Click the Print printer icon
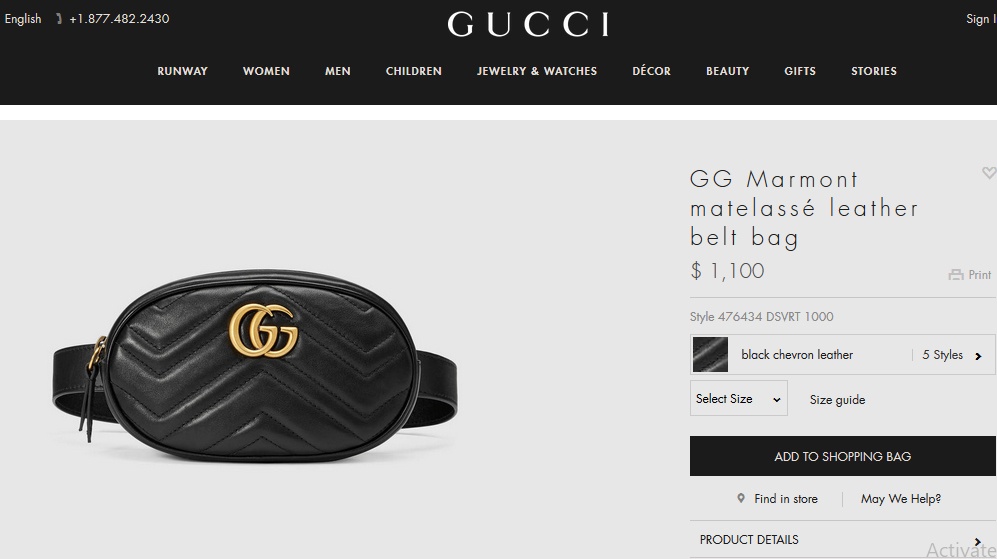997x559 pixels. [956, 275]
